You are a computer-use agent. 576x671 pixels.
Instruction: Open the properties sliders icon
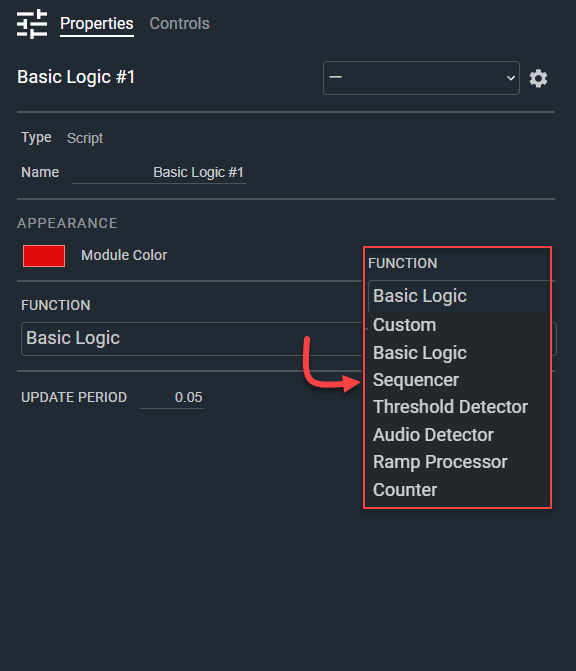(32, 24)
